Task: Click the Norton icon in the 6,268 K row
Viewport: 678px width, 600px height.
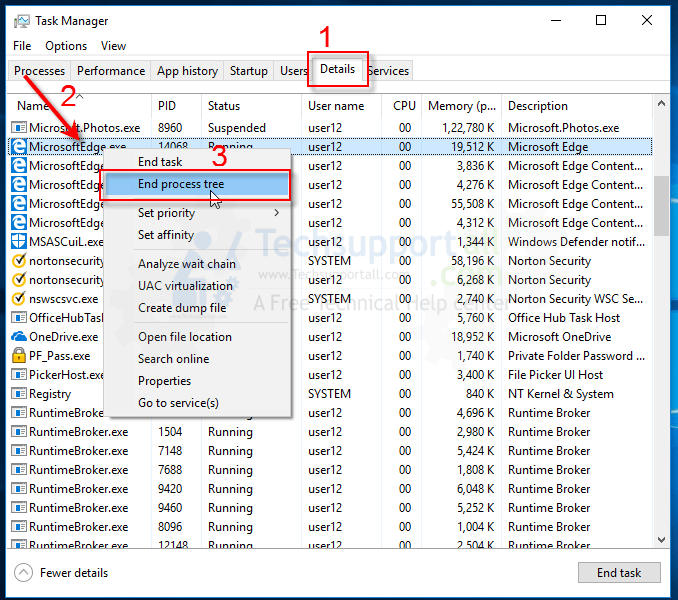Action: (x=19, y=279)
